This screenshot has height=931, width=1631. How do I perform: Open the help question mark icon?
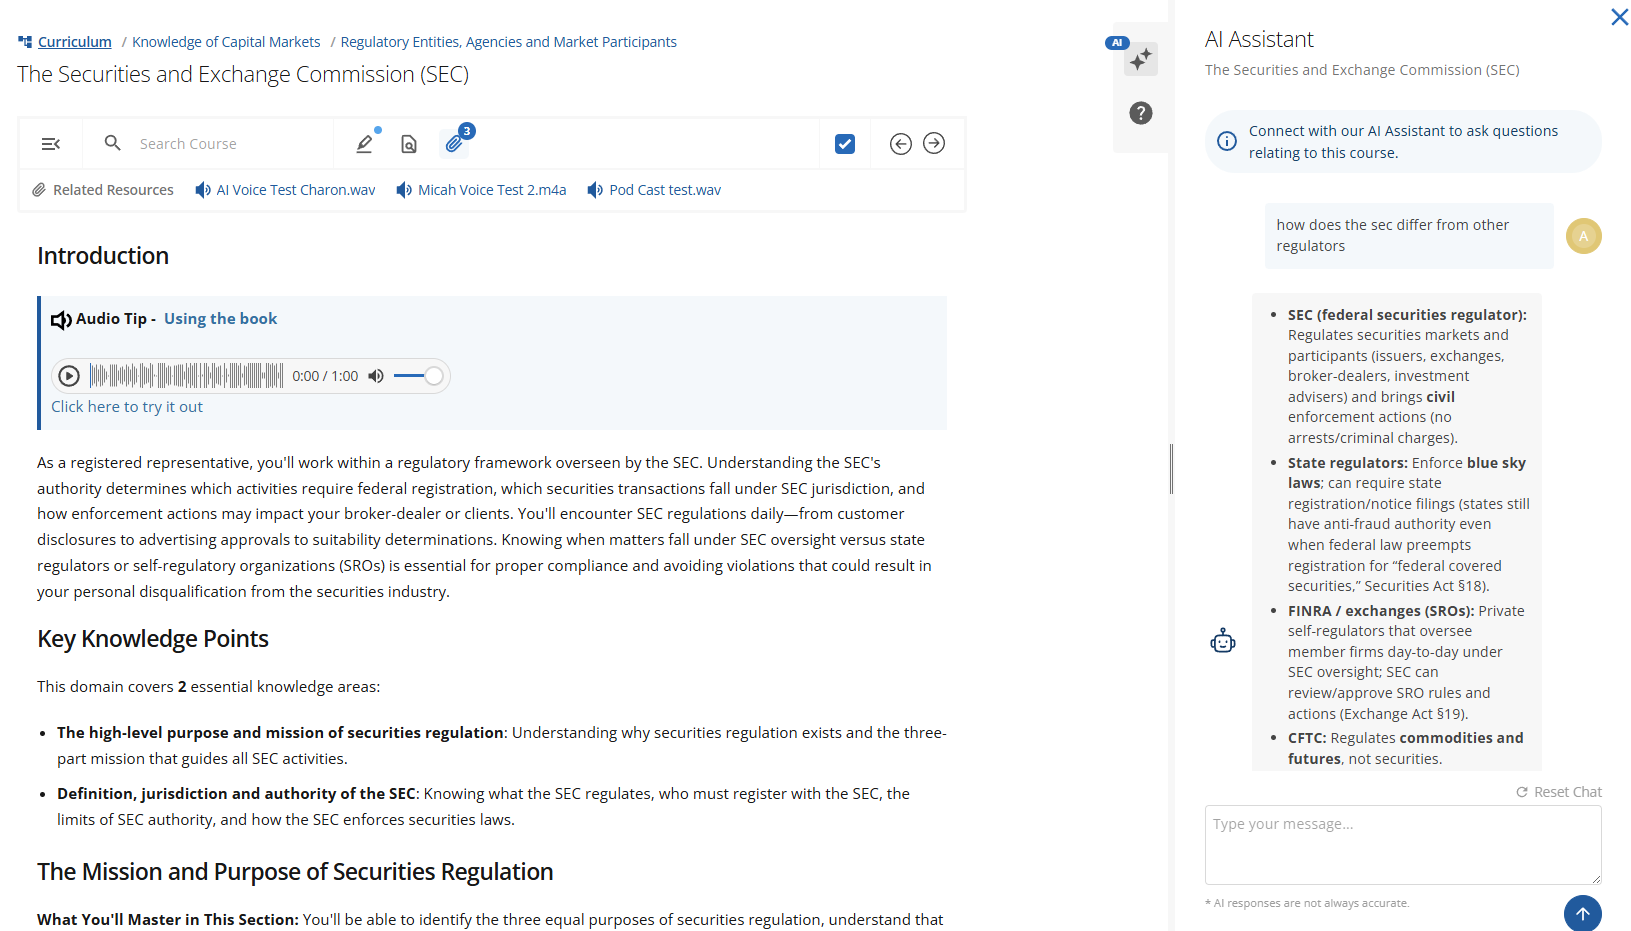click(1141, 113)
